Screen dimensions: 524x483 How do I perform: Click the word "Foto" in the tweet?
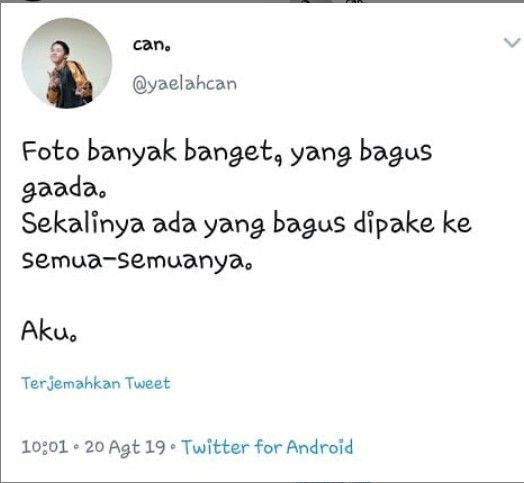[50, 151]
